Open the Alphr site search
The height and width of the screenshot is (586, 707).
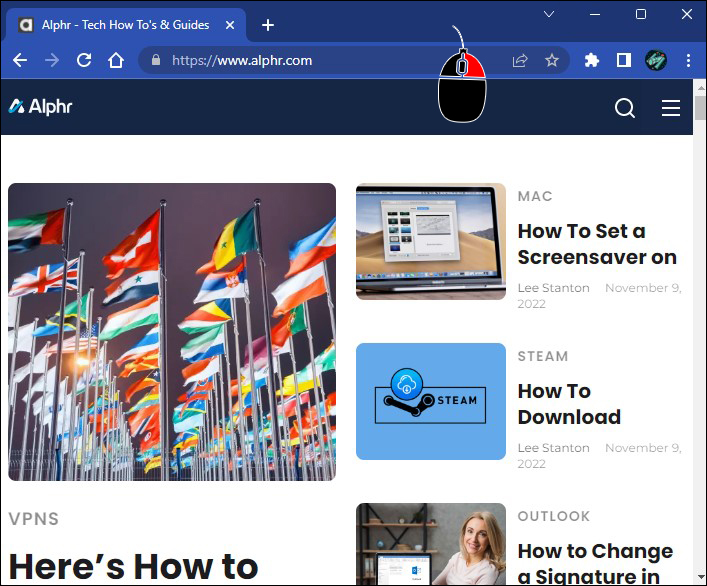pos(625,108)
